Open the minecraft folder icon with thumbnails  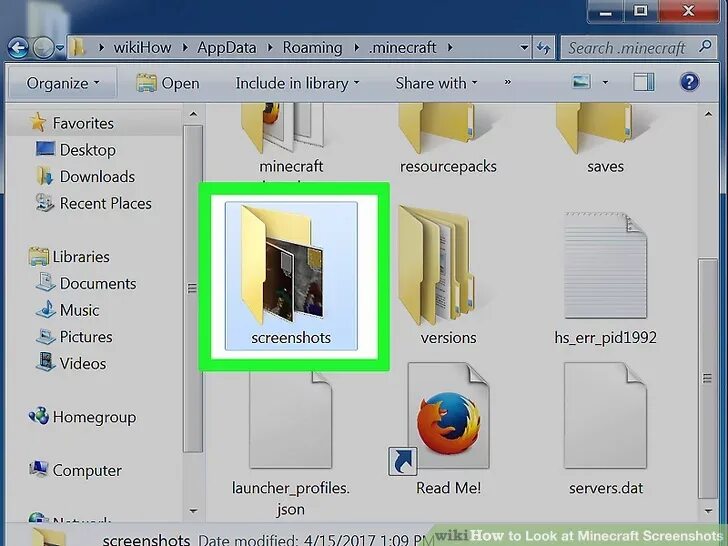point(282,129)
